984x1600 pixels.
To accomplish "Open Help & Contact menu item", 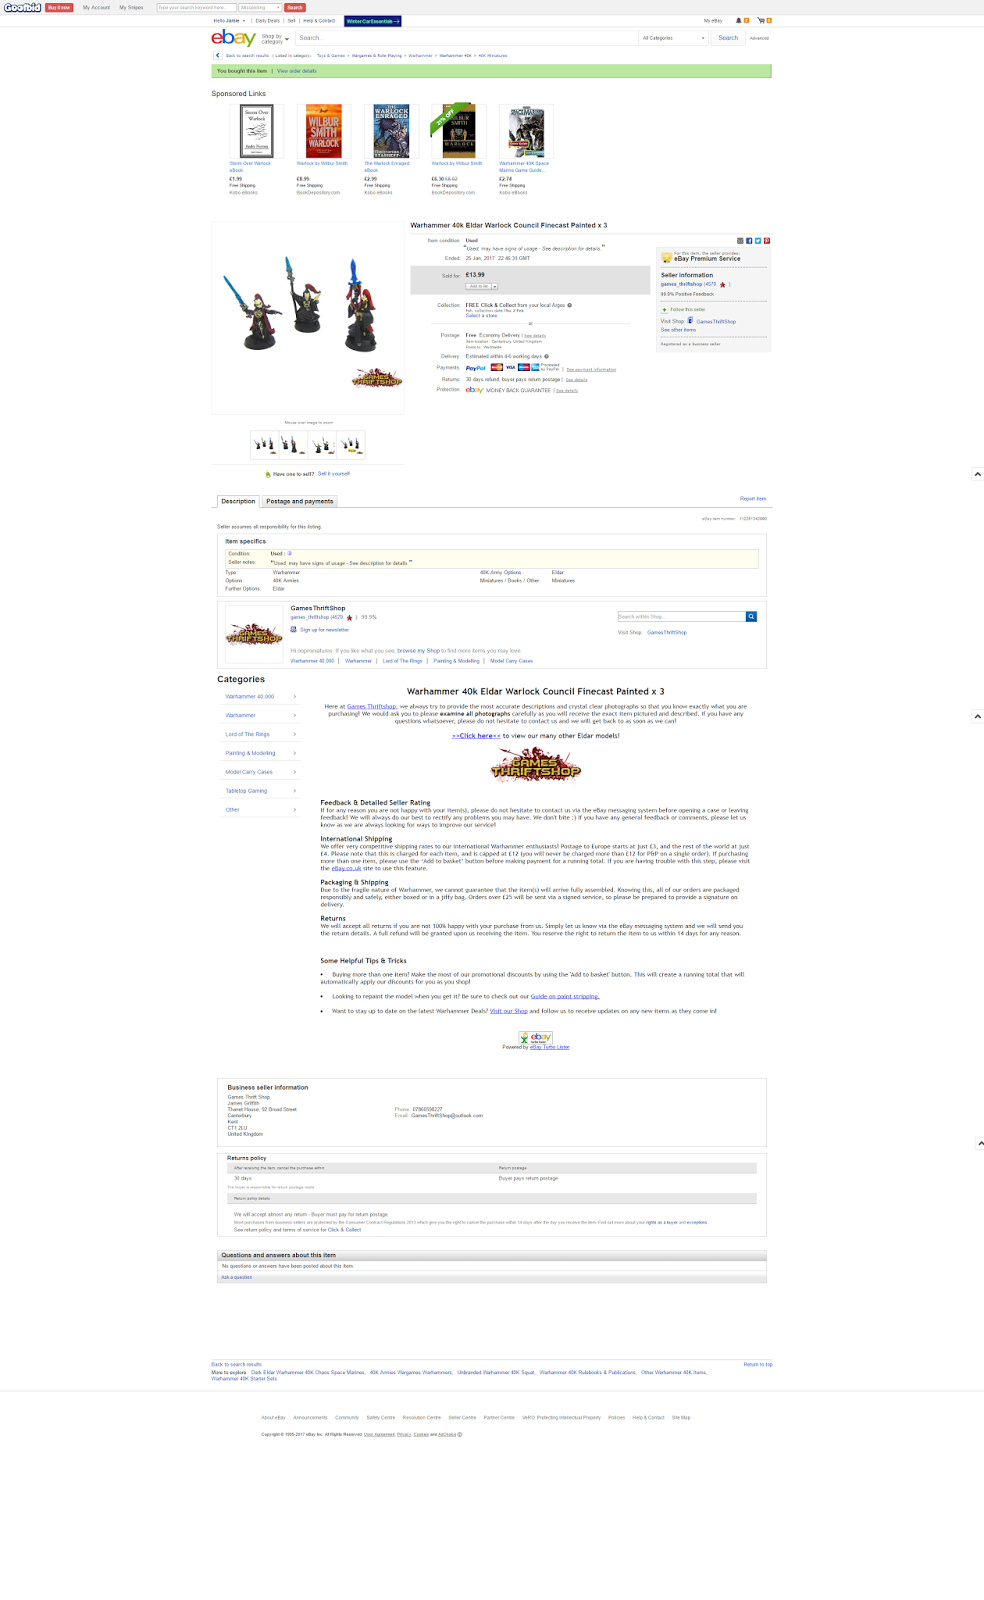I will pyautogui.click(x=319, y=21).
